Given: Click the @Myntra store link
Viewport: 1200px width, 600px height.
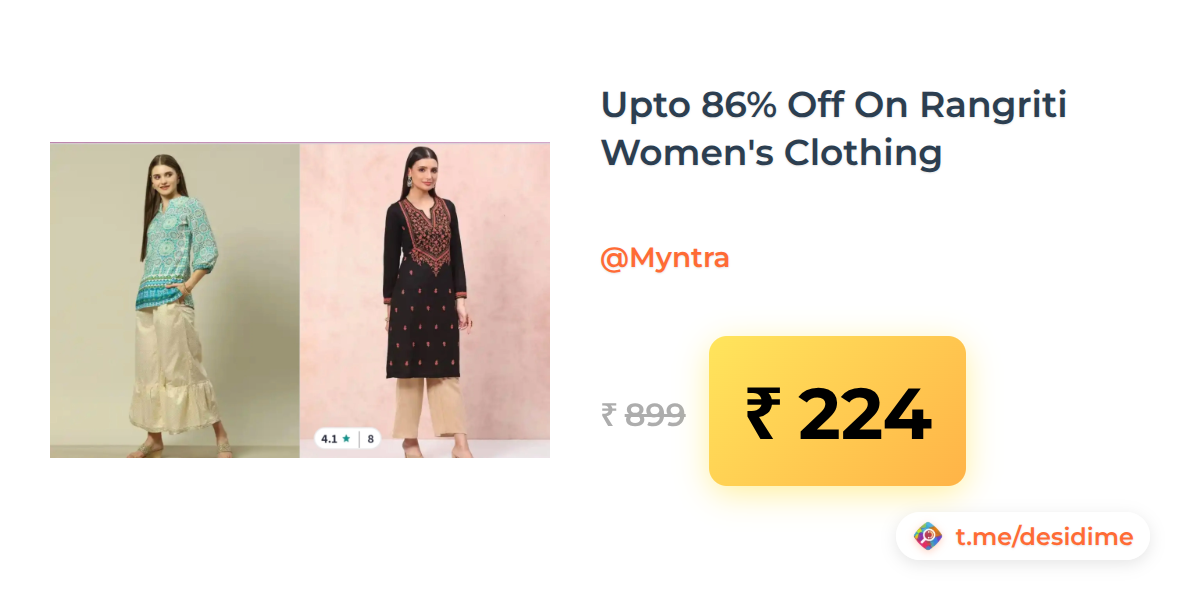Looking at the screenshot, I should point(664,258).
